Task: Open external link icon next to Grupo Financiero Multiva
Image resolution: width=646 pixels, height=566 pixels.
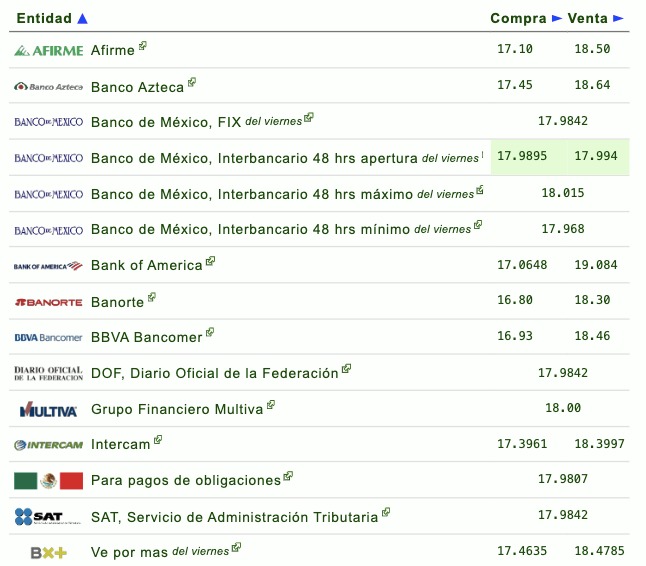Action: click(x=271, y=405)
